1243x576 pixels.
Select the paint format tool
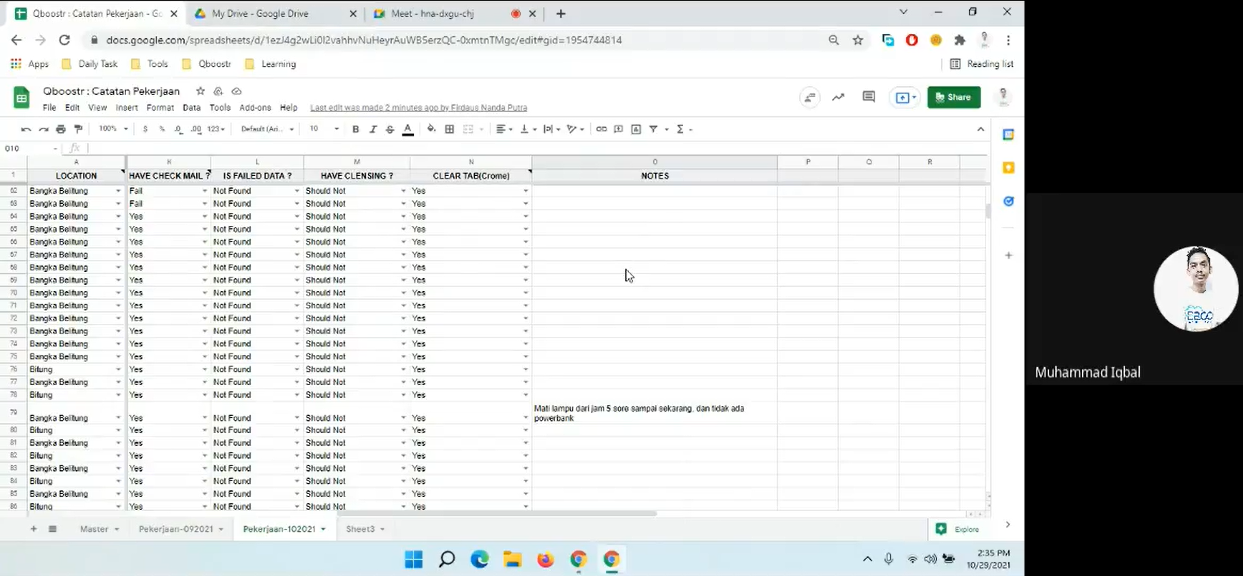[x=78, y=129]
